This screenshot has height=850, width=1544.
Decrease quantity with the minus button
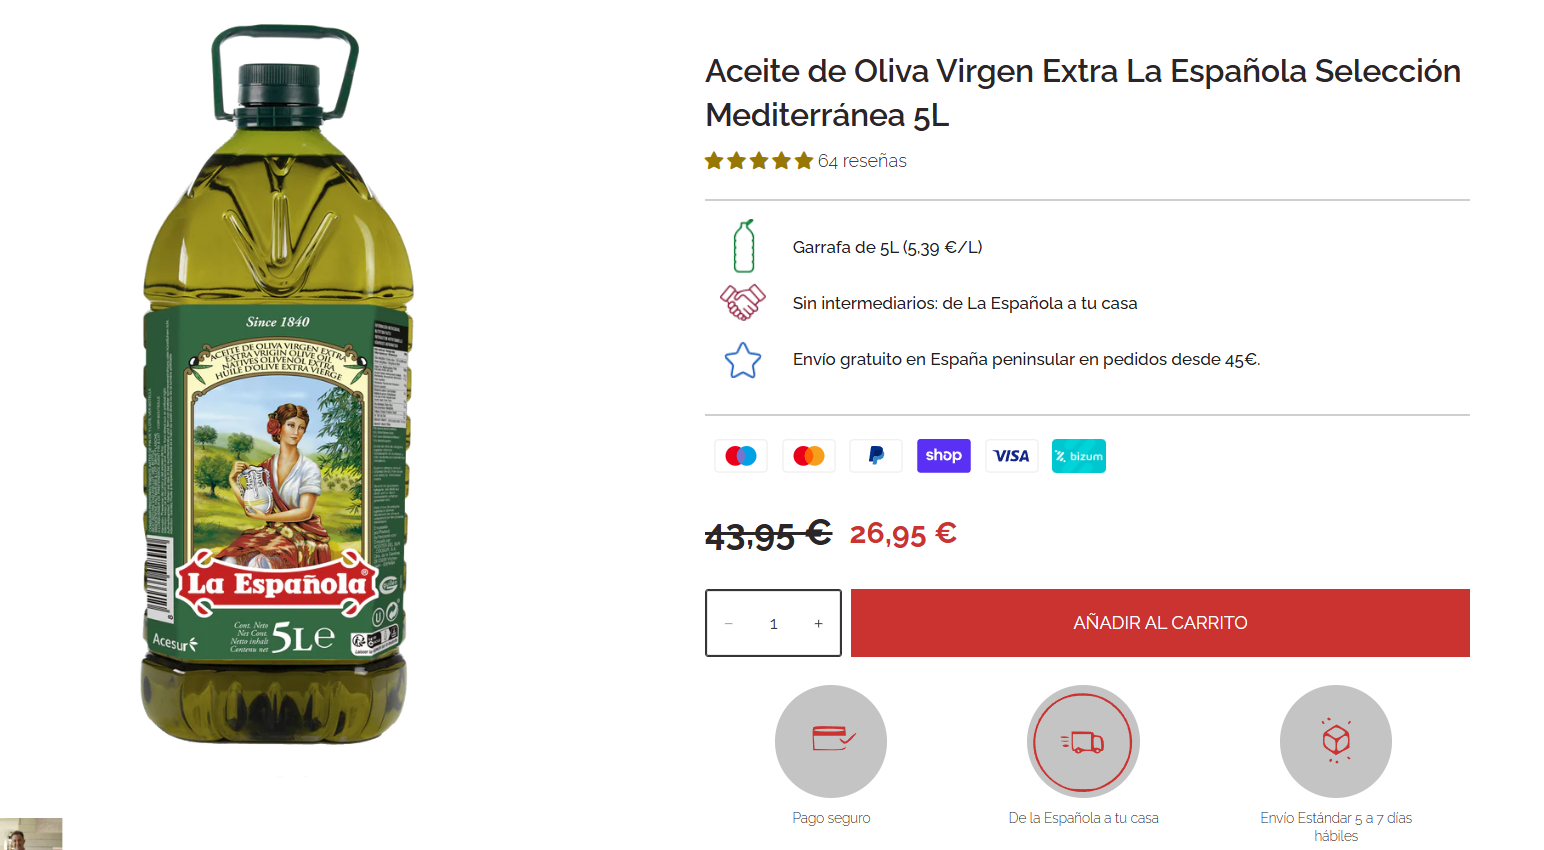(729, 623)
